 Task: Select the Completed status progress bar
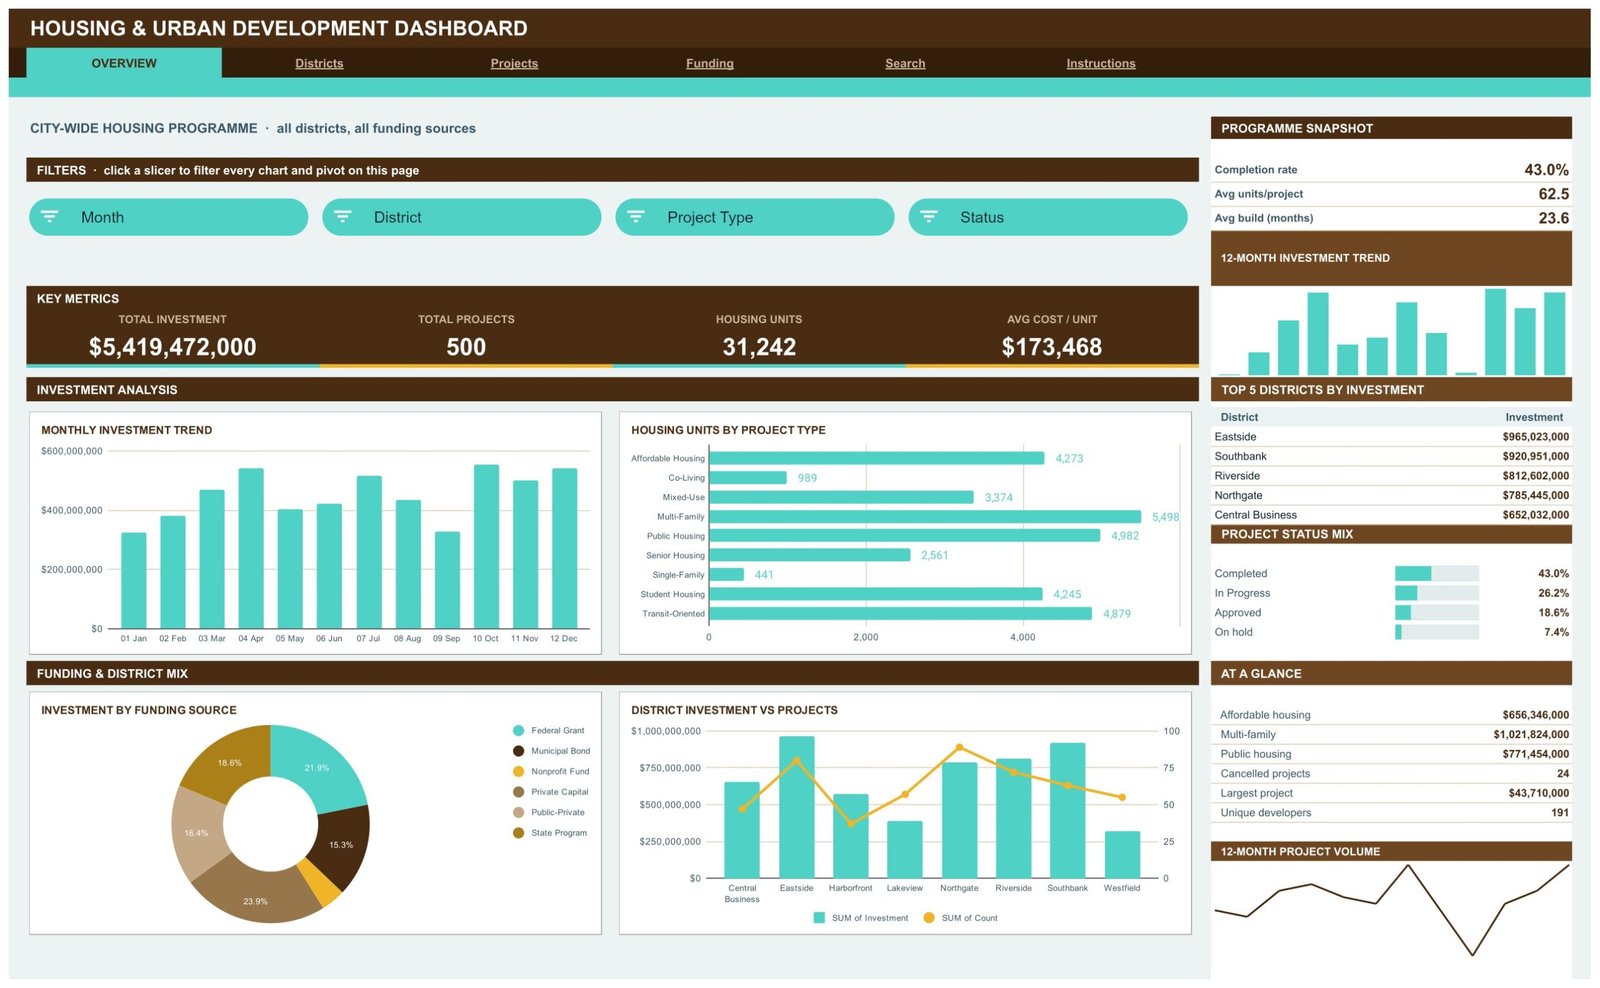point(1436,574)
